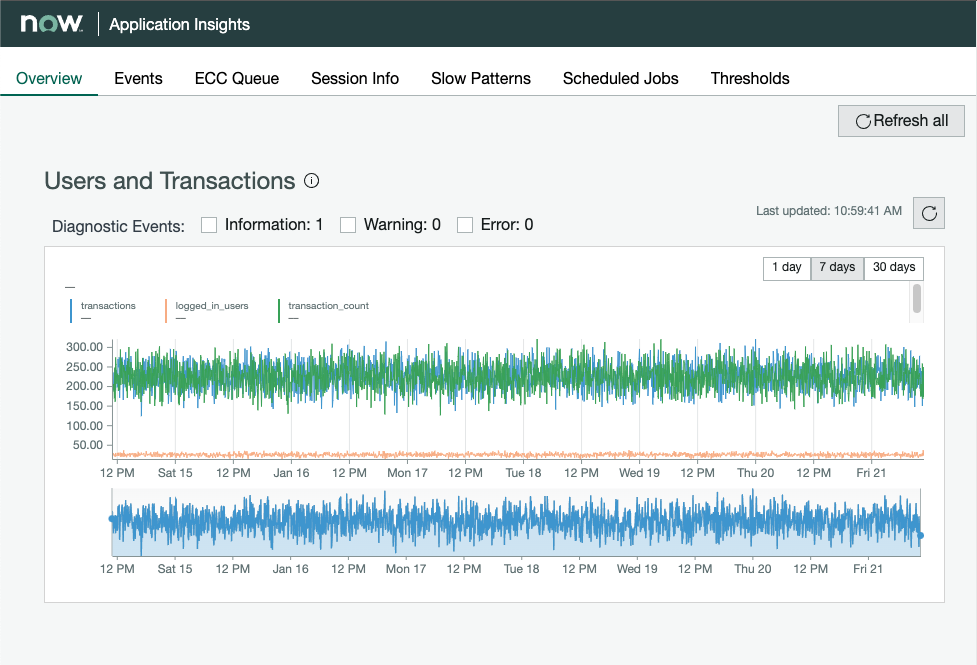Click the 'Wed 19' main chart axis label
Screen dimensions: 977x665
click(x=639, y=473)
